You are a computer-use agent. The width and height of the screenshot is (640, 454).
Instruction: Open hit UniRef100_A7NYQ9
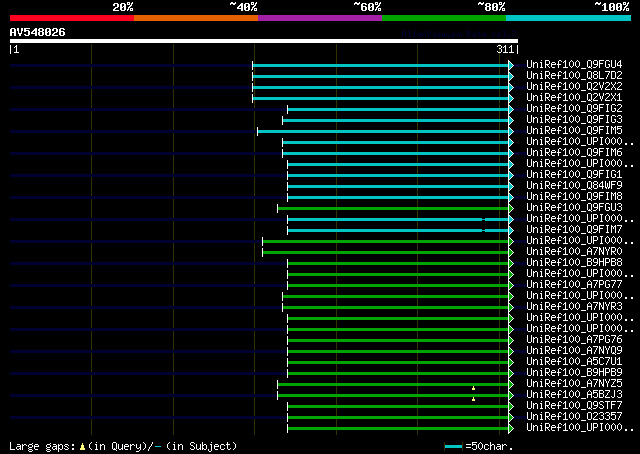574,351
